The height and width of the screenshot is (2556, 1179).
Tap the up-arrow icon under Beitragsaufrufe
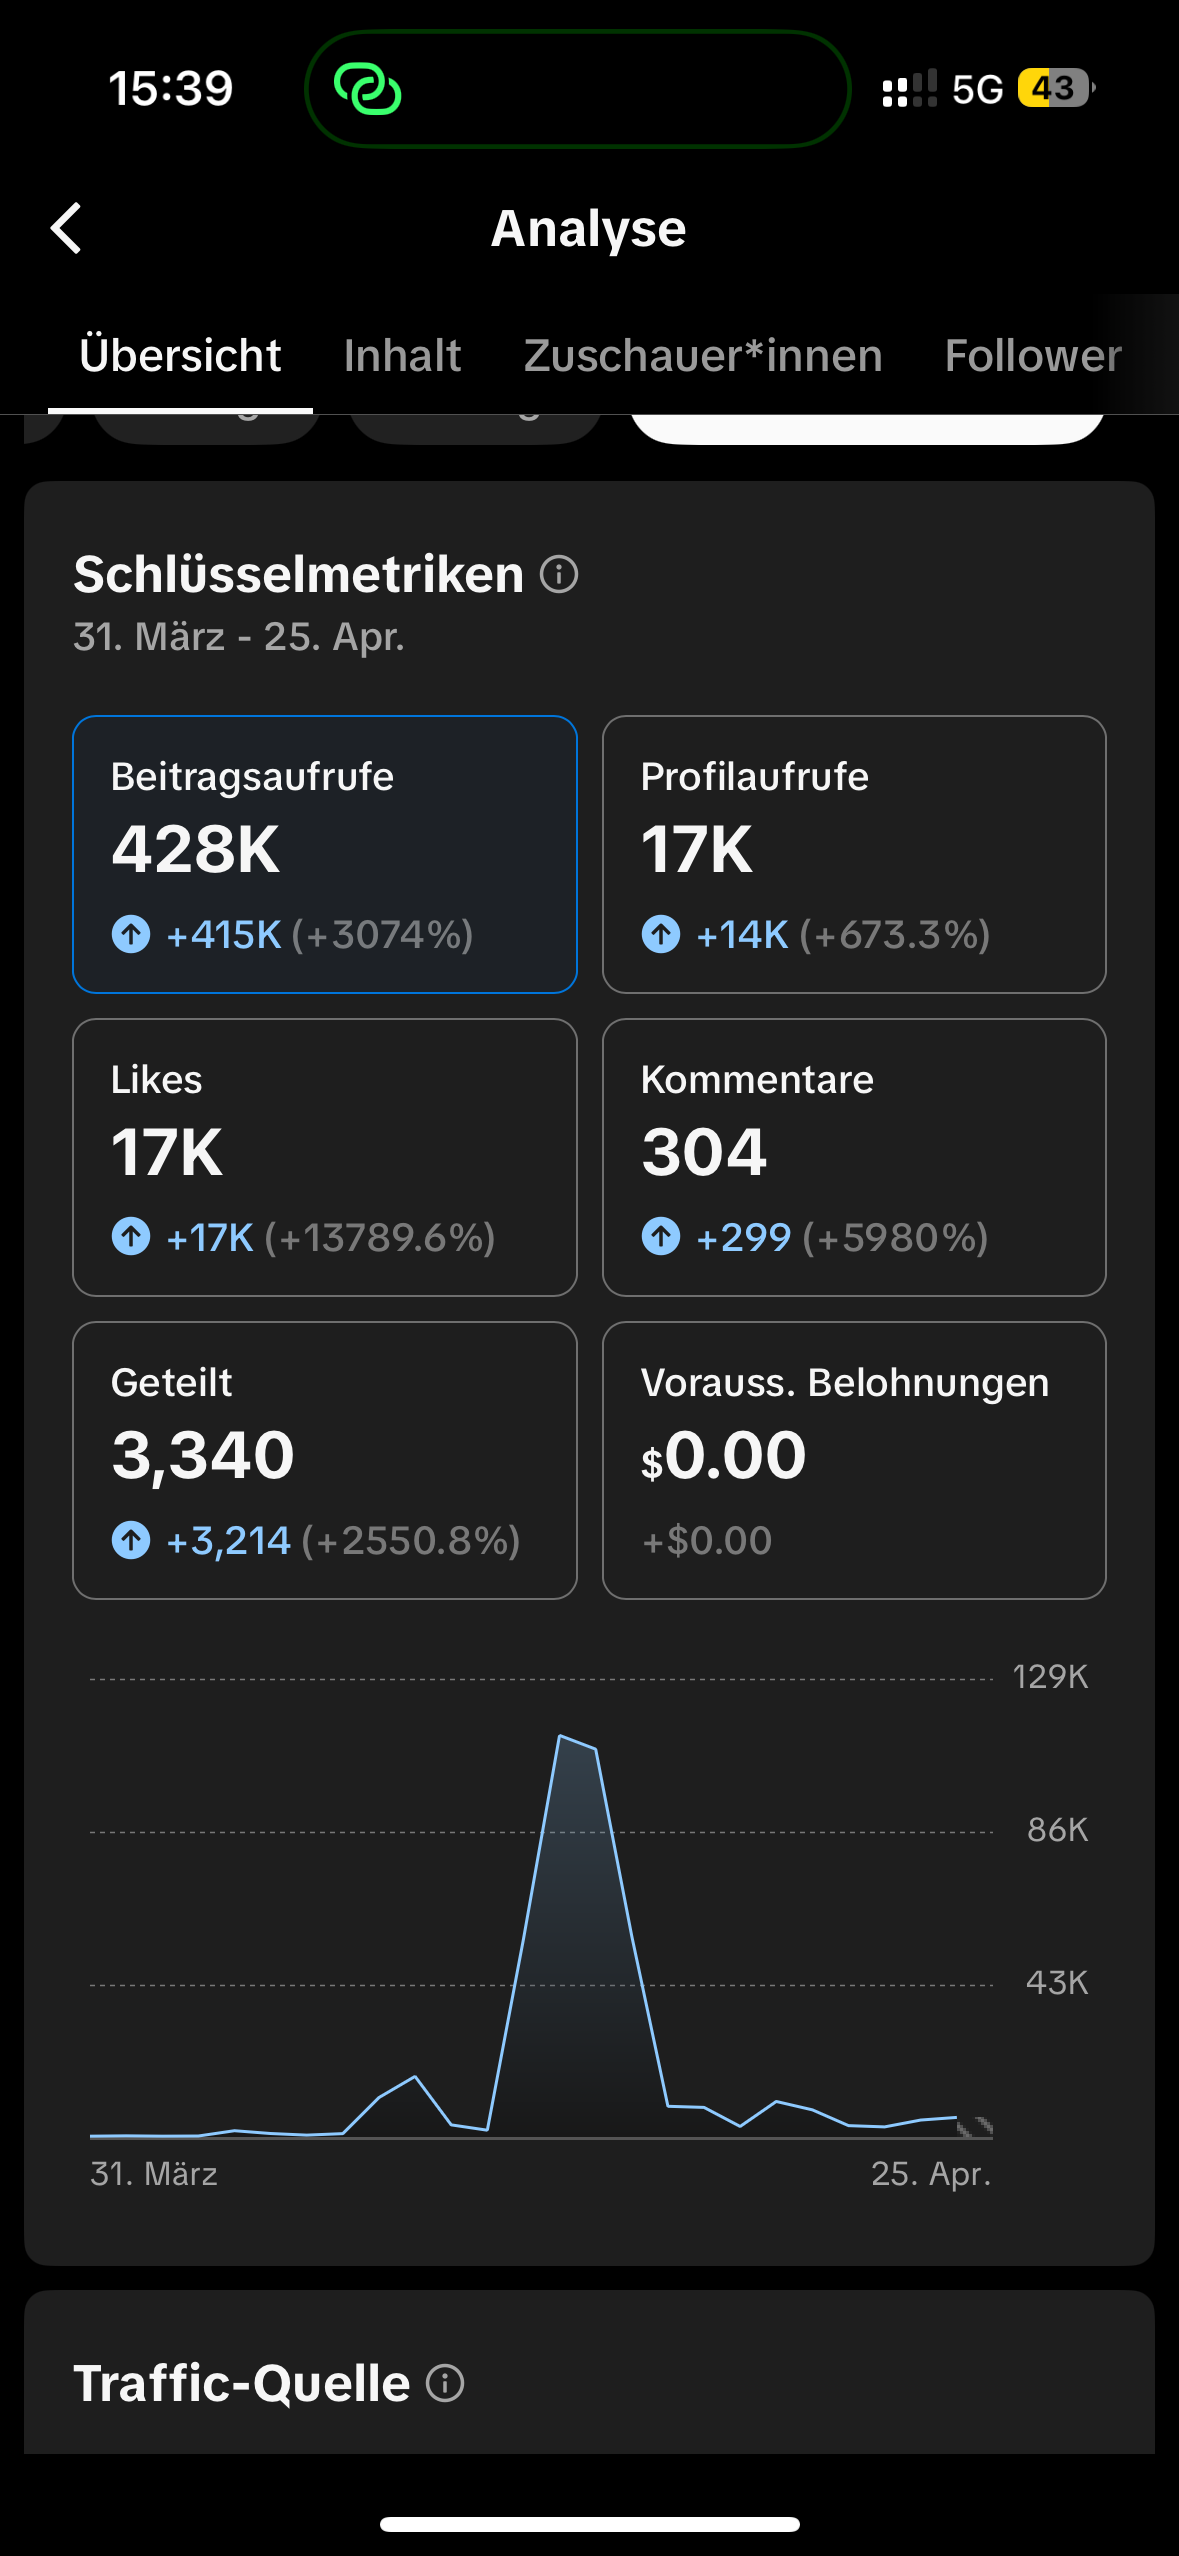click(131, 935)
